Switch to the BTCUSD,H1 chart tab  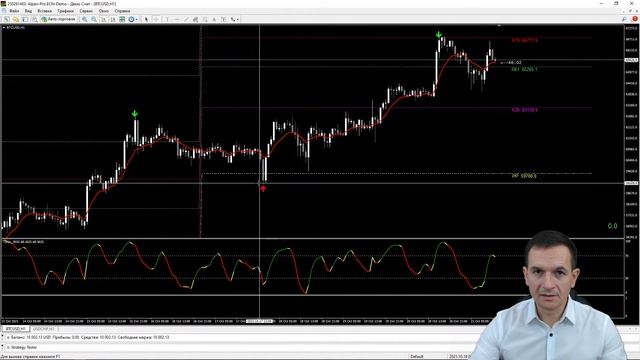16,329
